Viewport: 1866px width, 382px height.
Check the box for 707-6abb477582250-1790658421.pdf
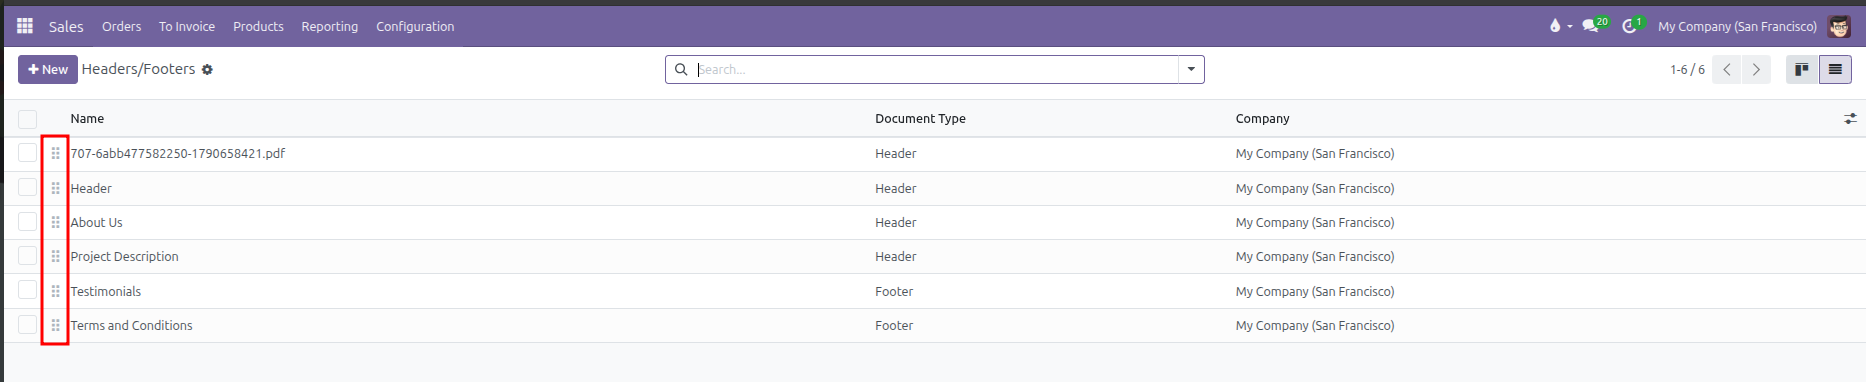click(27, 153)
